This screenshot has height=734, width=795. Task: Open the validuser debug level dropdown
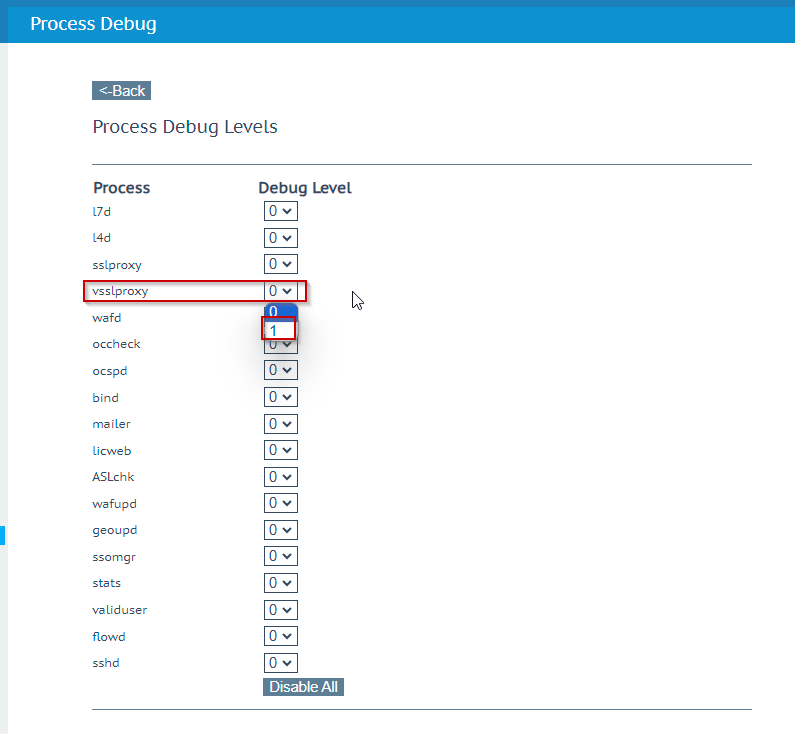click(x=280, y=609)
